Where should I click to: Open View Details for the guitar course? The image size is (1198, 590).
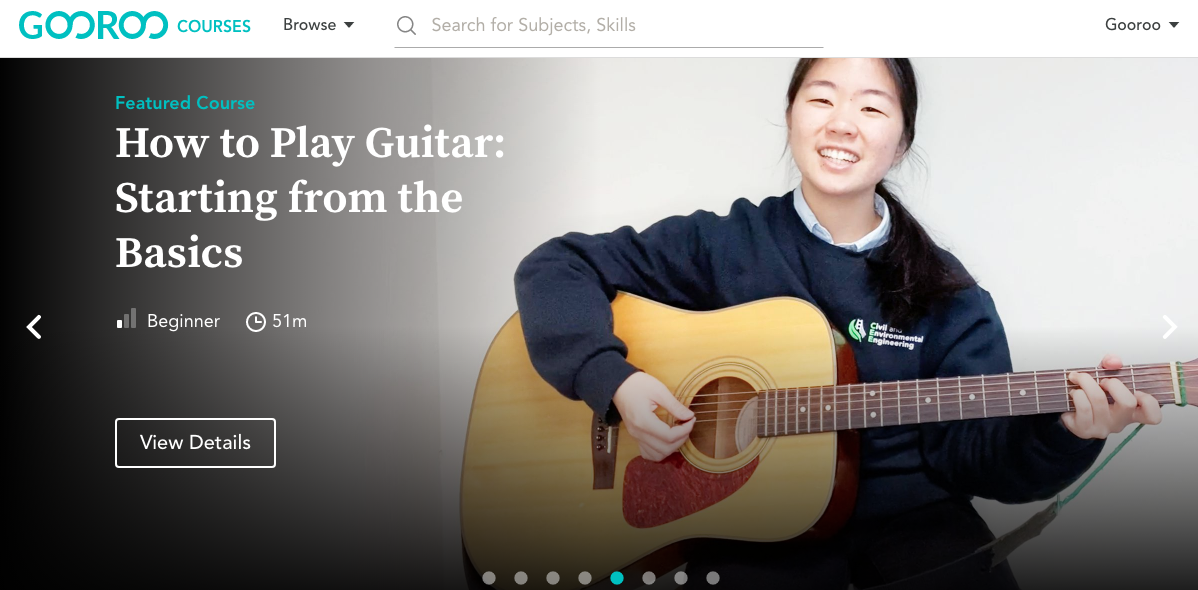coord(196,442)
